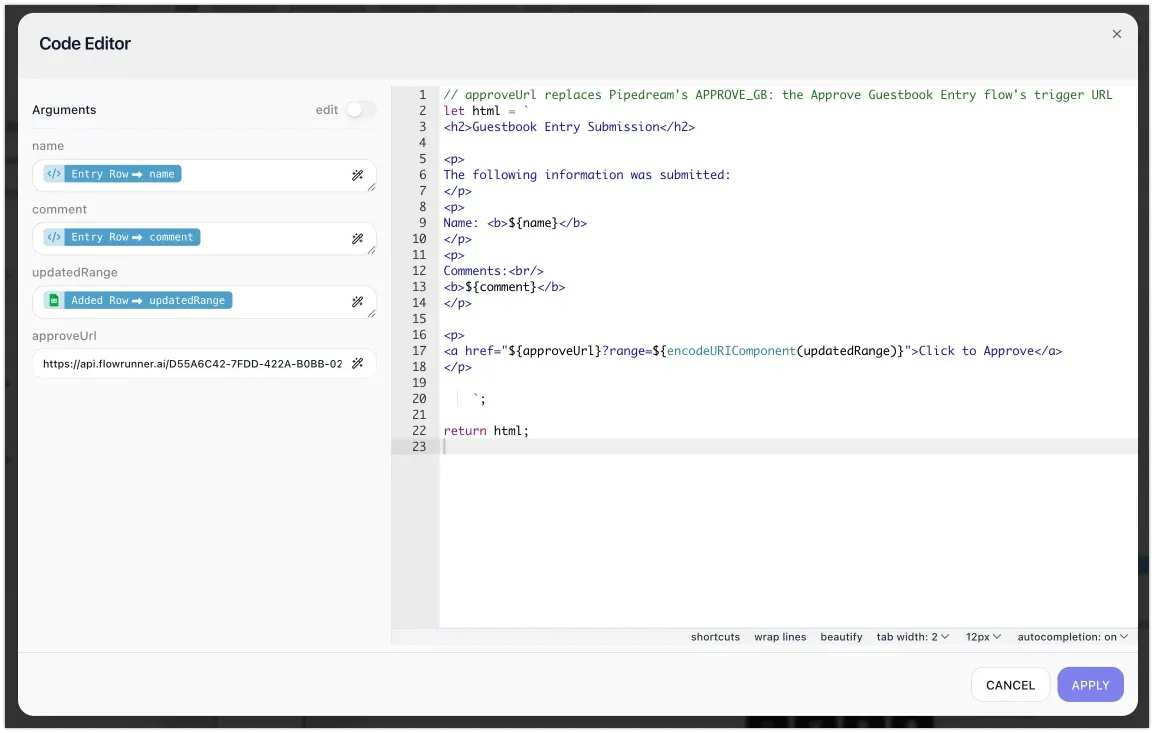
Task: Click the 'return html;' code line
Action: pos(486,431)
